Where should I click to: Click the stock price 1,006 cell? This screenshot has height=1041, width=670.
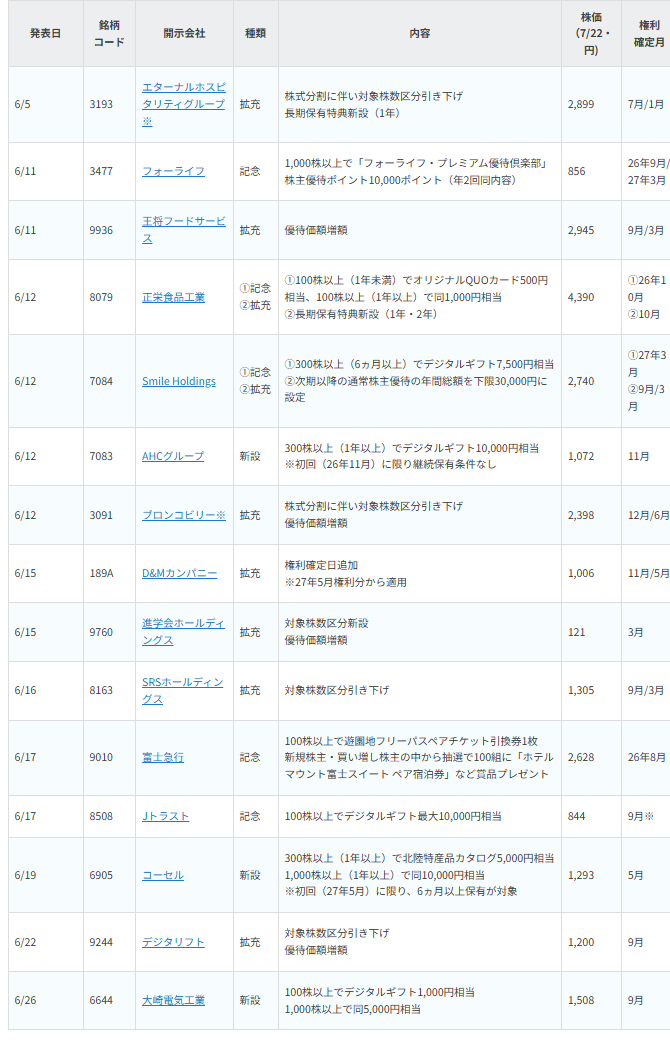pyautogui.click(x=591, y=573)
